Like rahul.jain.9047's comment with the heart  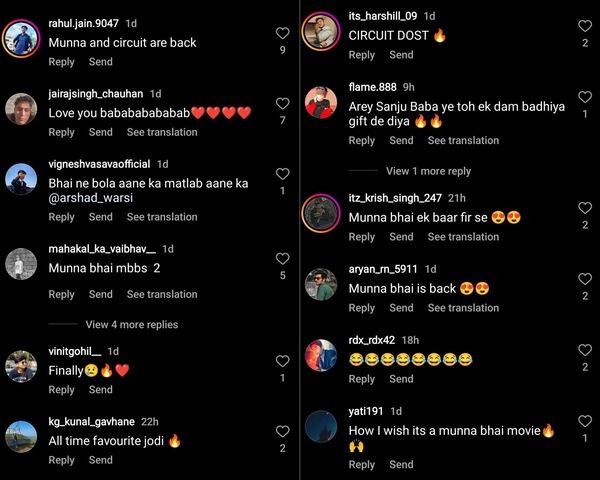click(282, 33)
